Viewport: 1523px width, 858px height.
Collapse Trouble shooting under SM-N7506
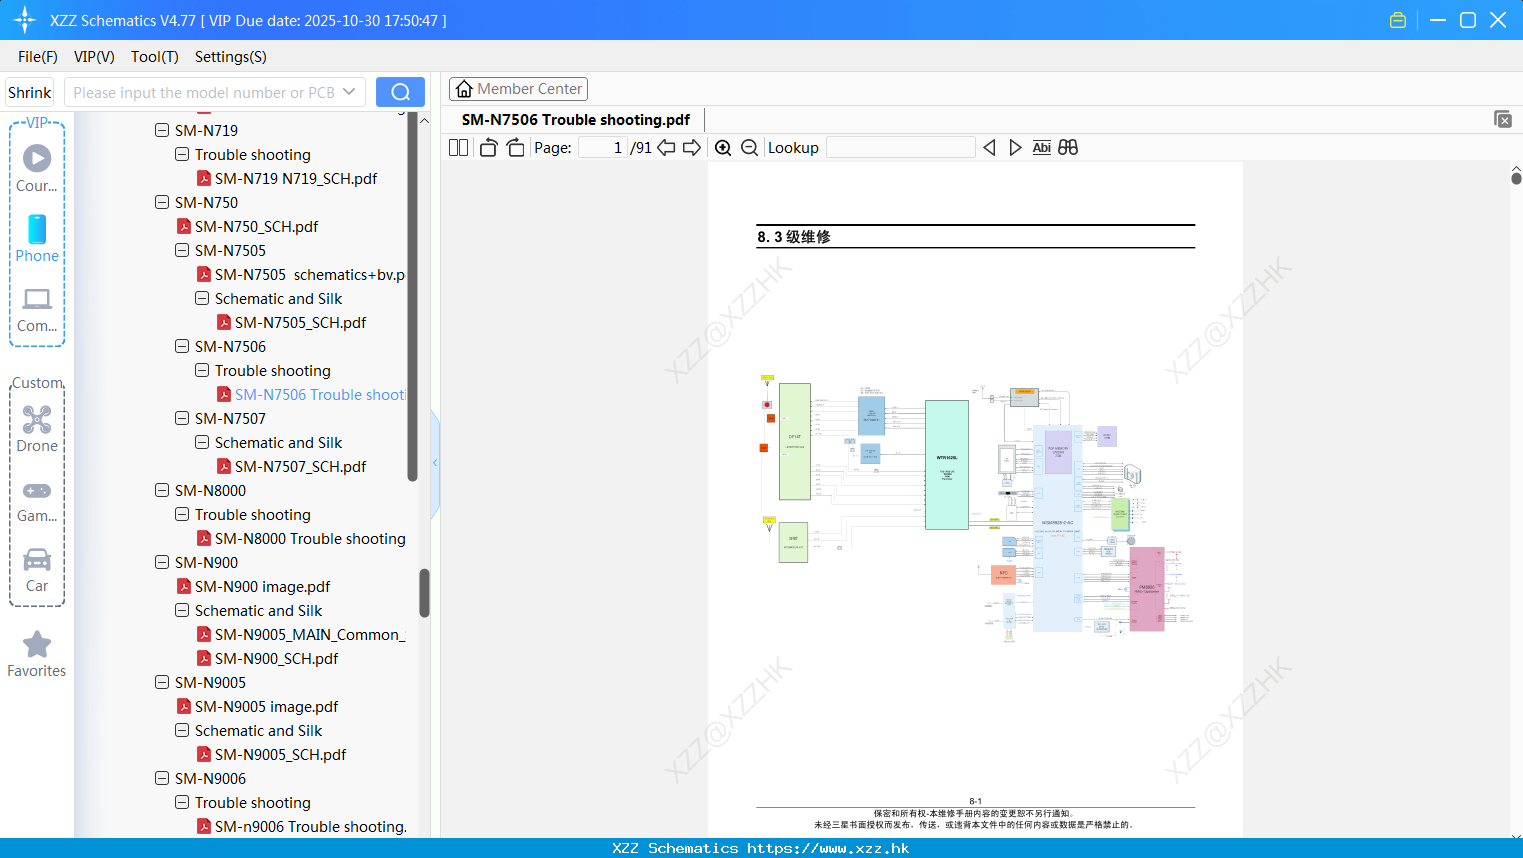click(202, 370)
